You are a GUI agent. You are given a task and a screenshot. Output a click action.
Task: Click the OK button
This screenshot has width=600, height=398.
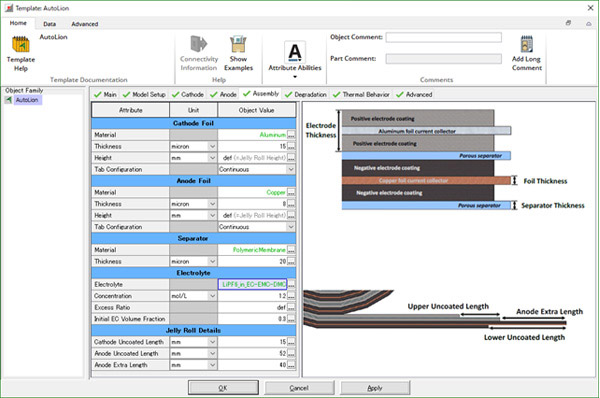[x=223, y=388]
